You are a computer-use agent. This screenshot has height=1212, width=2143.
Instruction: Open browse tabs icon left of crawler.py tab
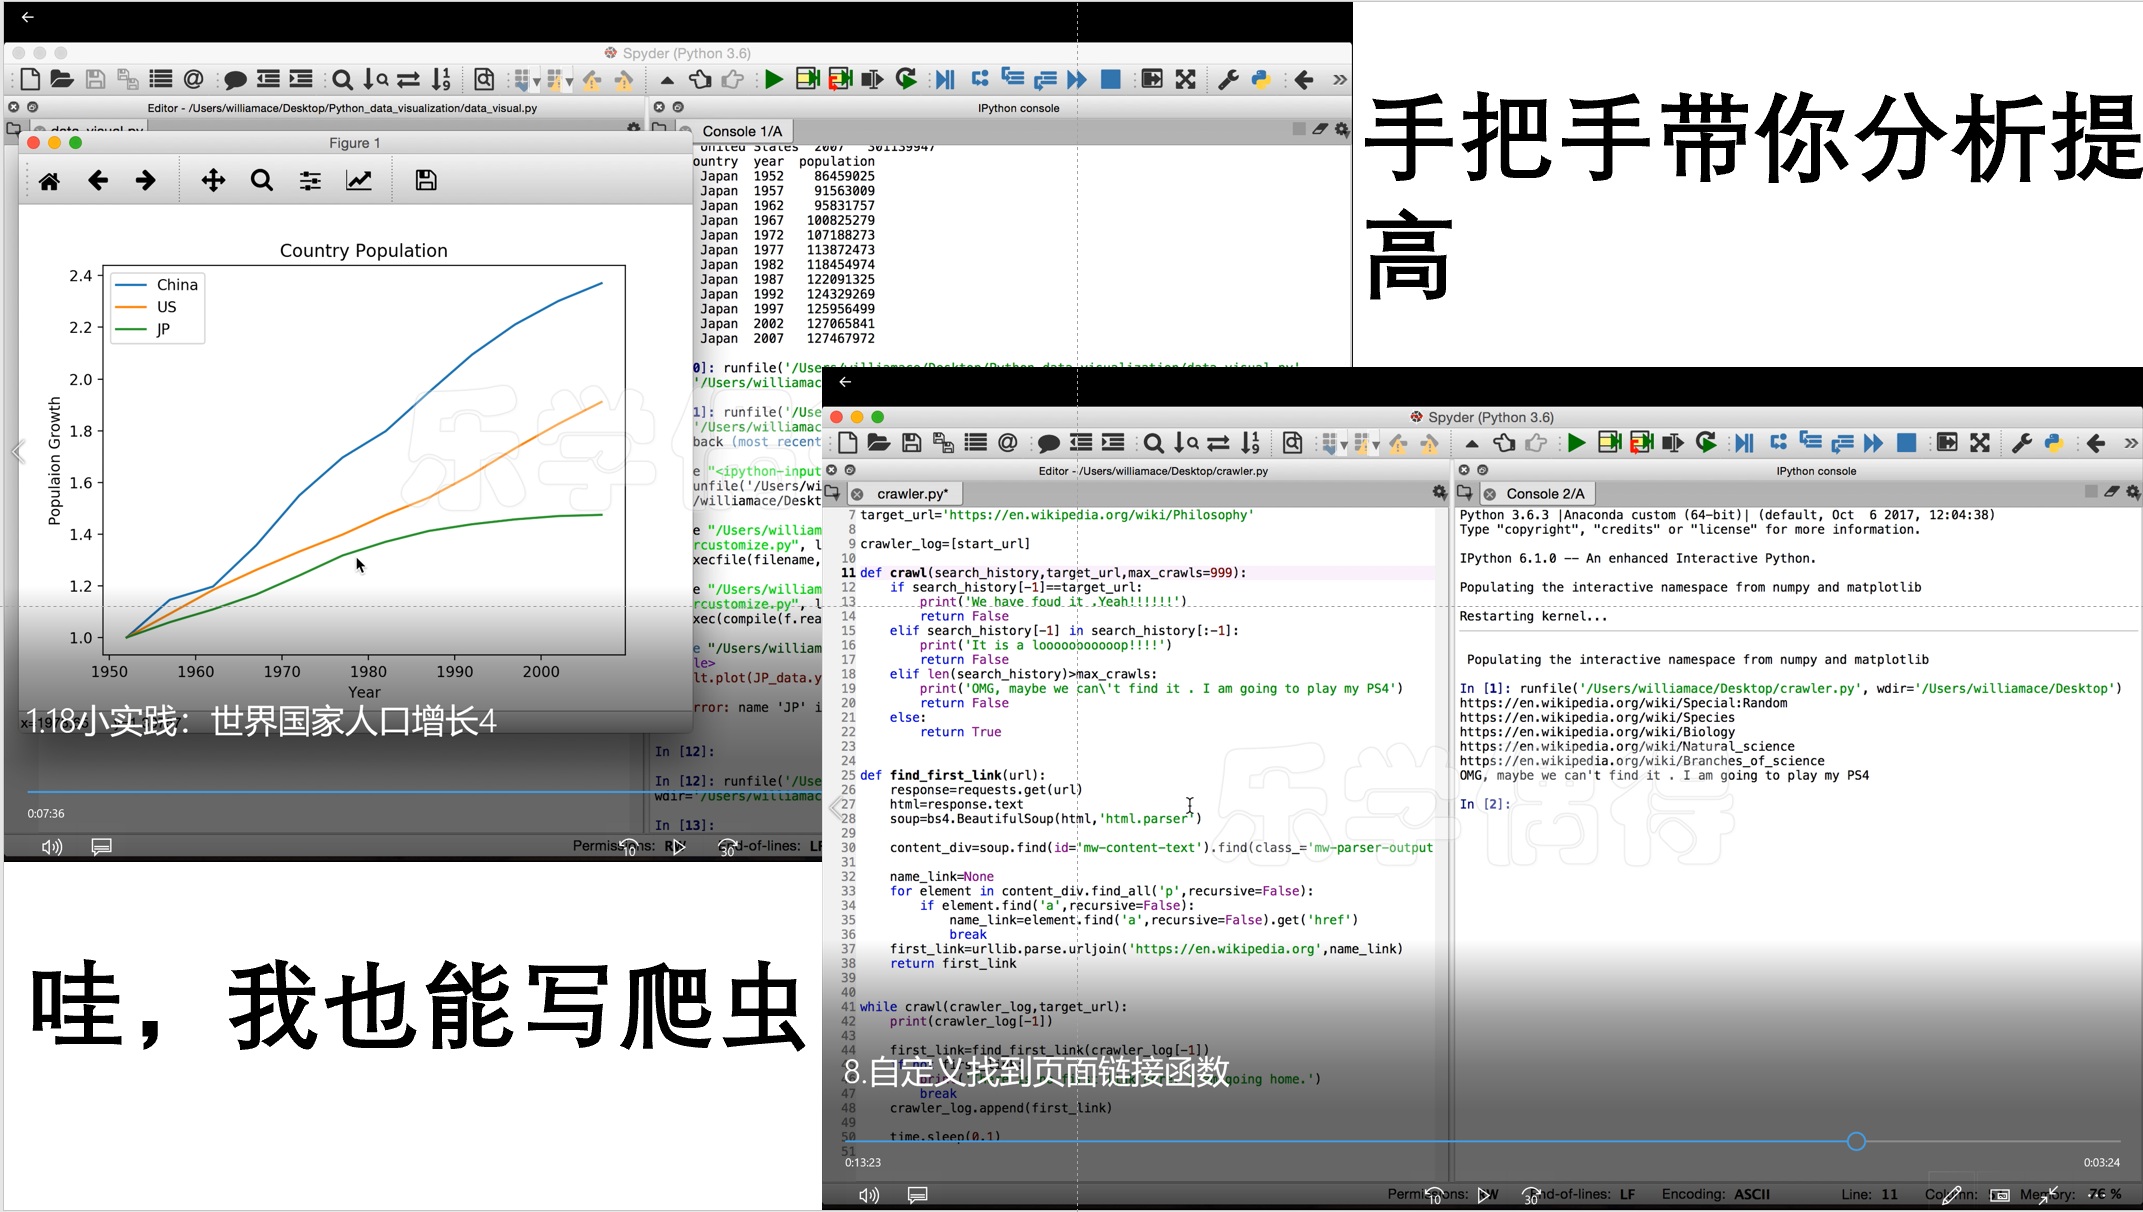coord(832,493)
